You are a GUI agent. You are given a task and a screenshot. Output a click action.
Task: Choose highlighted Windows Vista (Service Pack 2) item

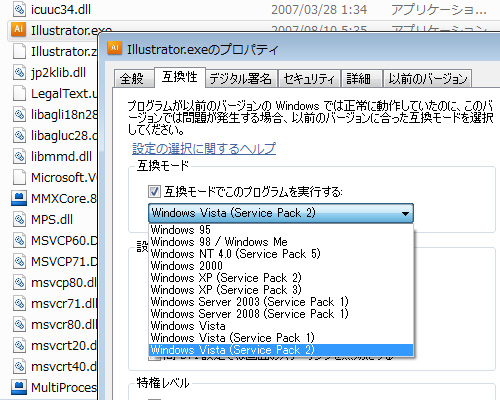(281, 350)
